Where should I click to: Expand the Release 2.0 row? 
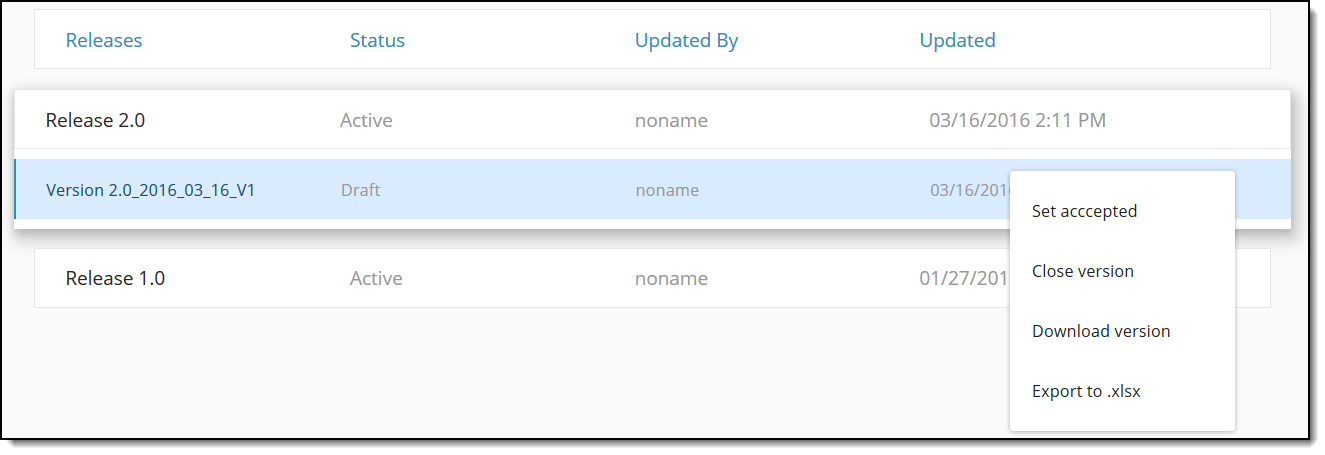[x=95, y=120]
